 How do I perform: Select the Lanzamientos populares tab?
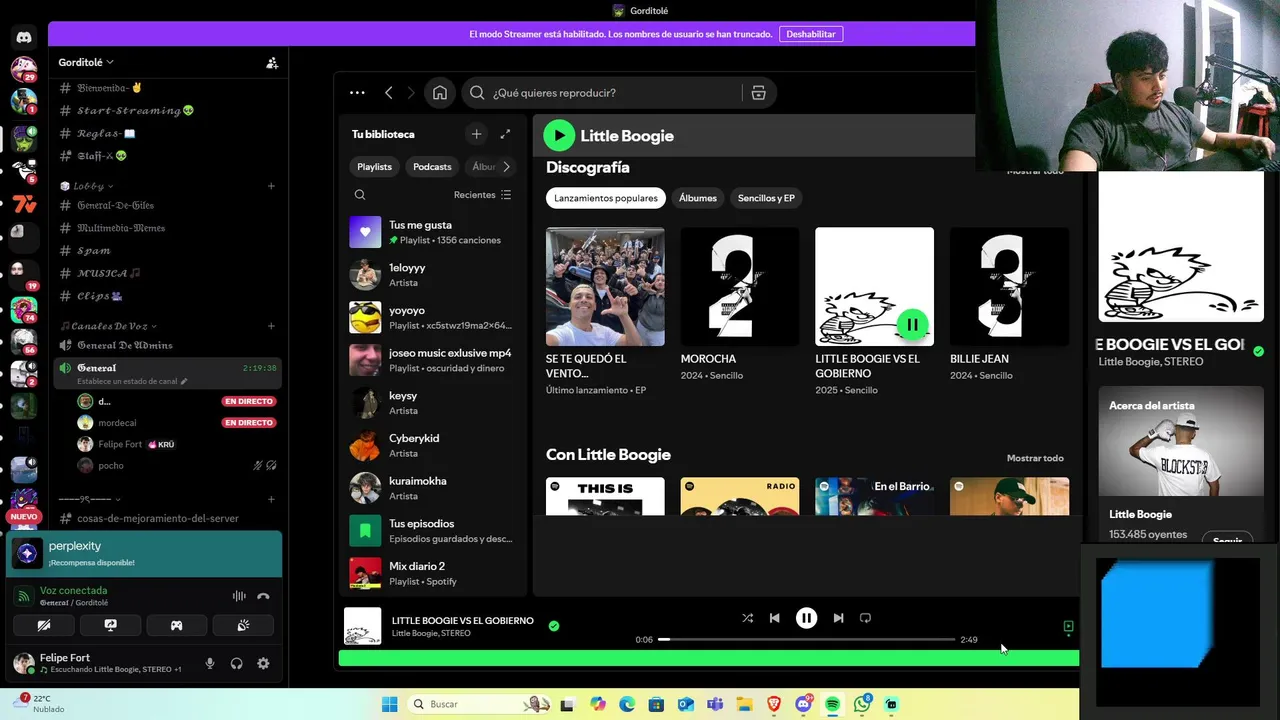point(606,198)
